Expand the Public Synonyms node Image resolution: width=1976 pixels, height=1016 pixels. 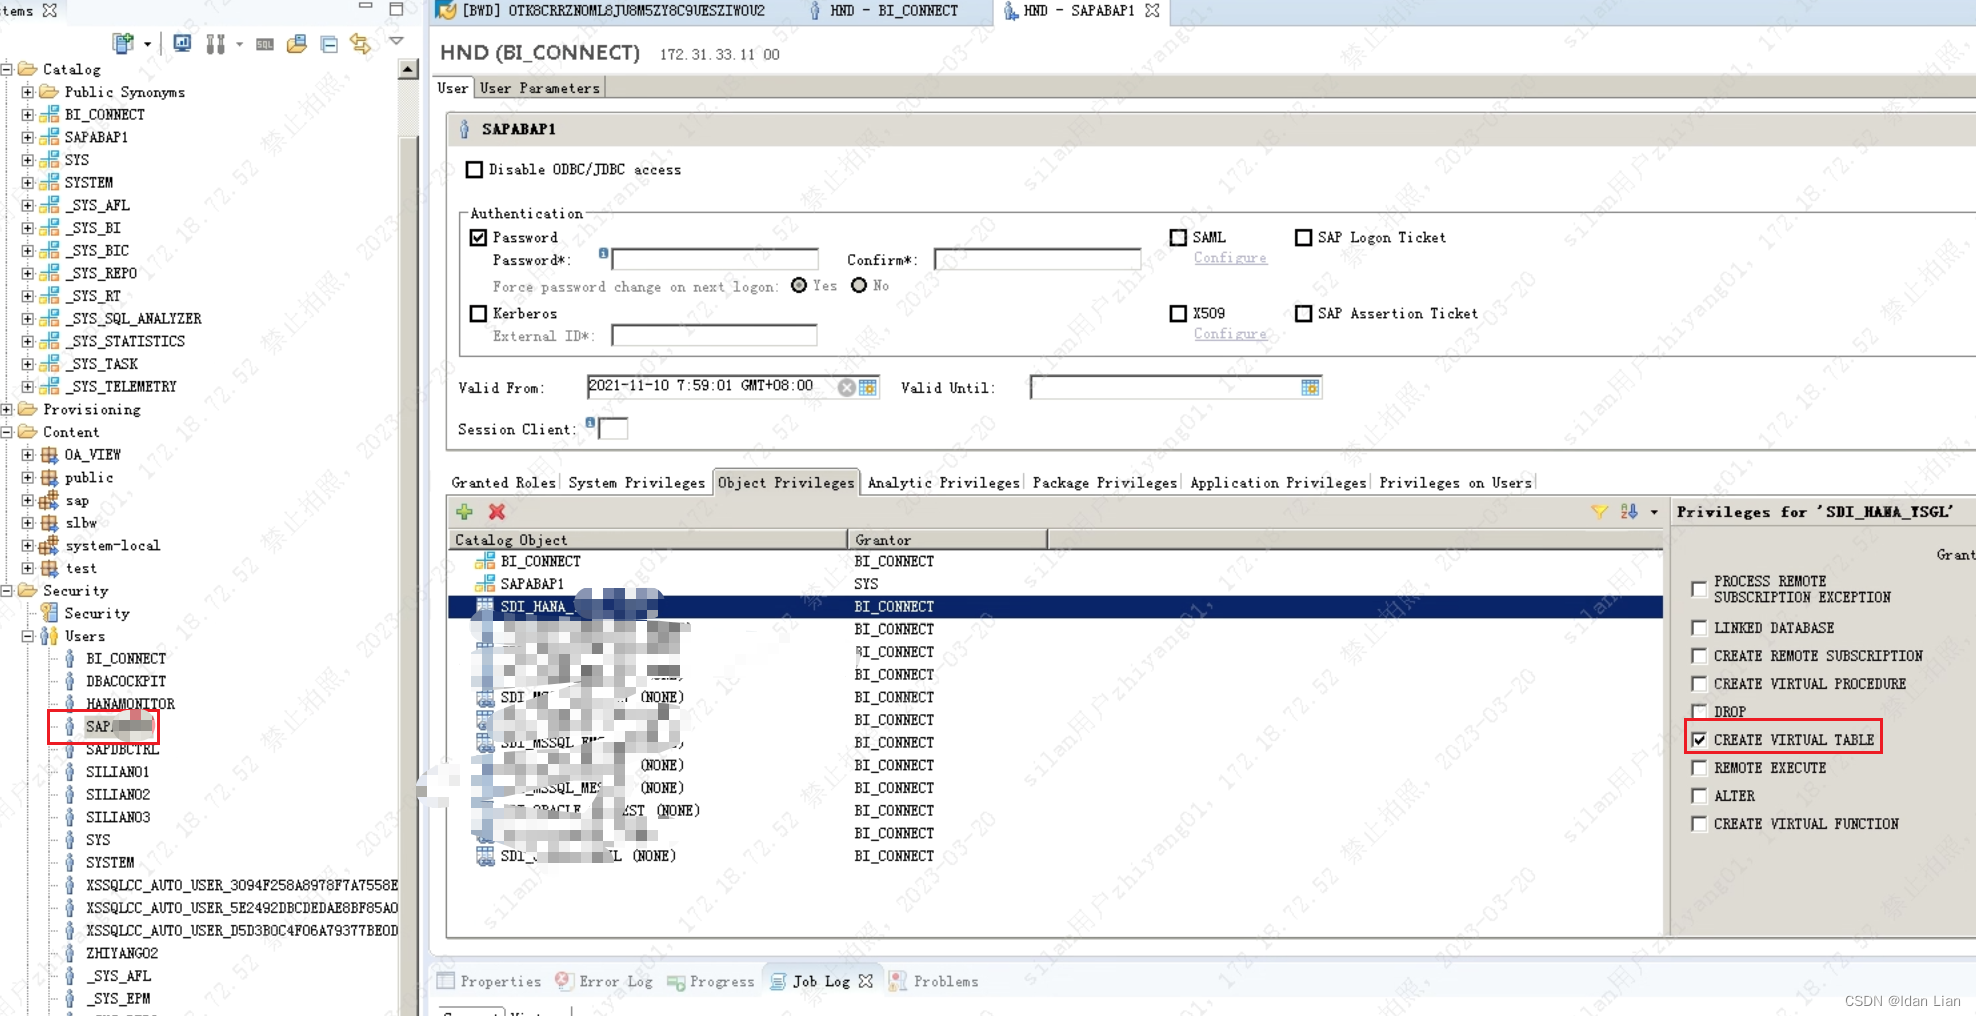pyautogui.click(x=26, y=91)
